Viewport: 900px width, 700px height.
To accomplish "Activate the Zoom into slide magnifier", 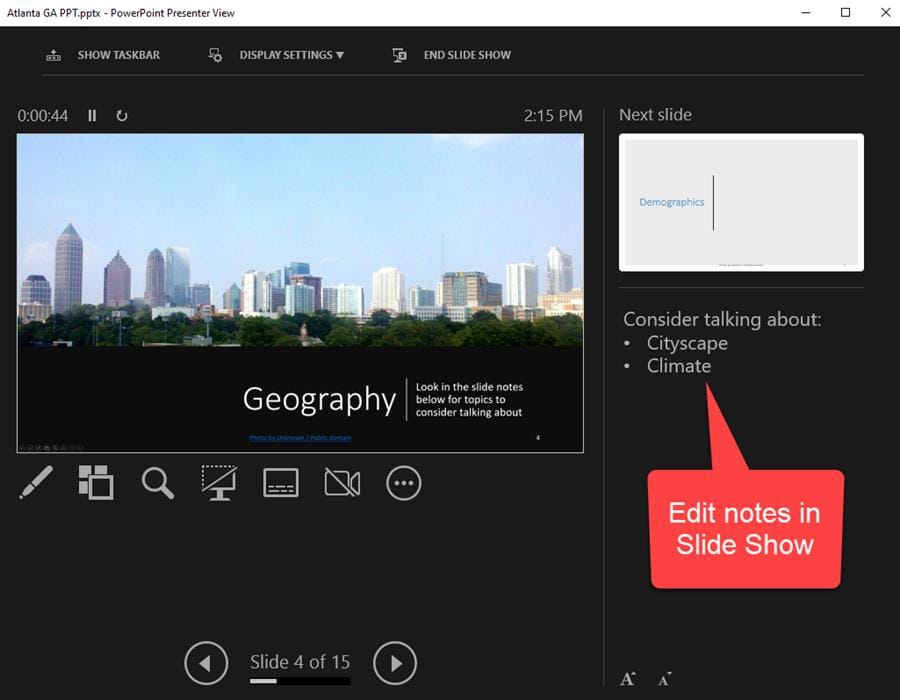I will pyautogui.click(x=157, y=483).
